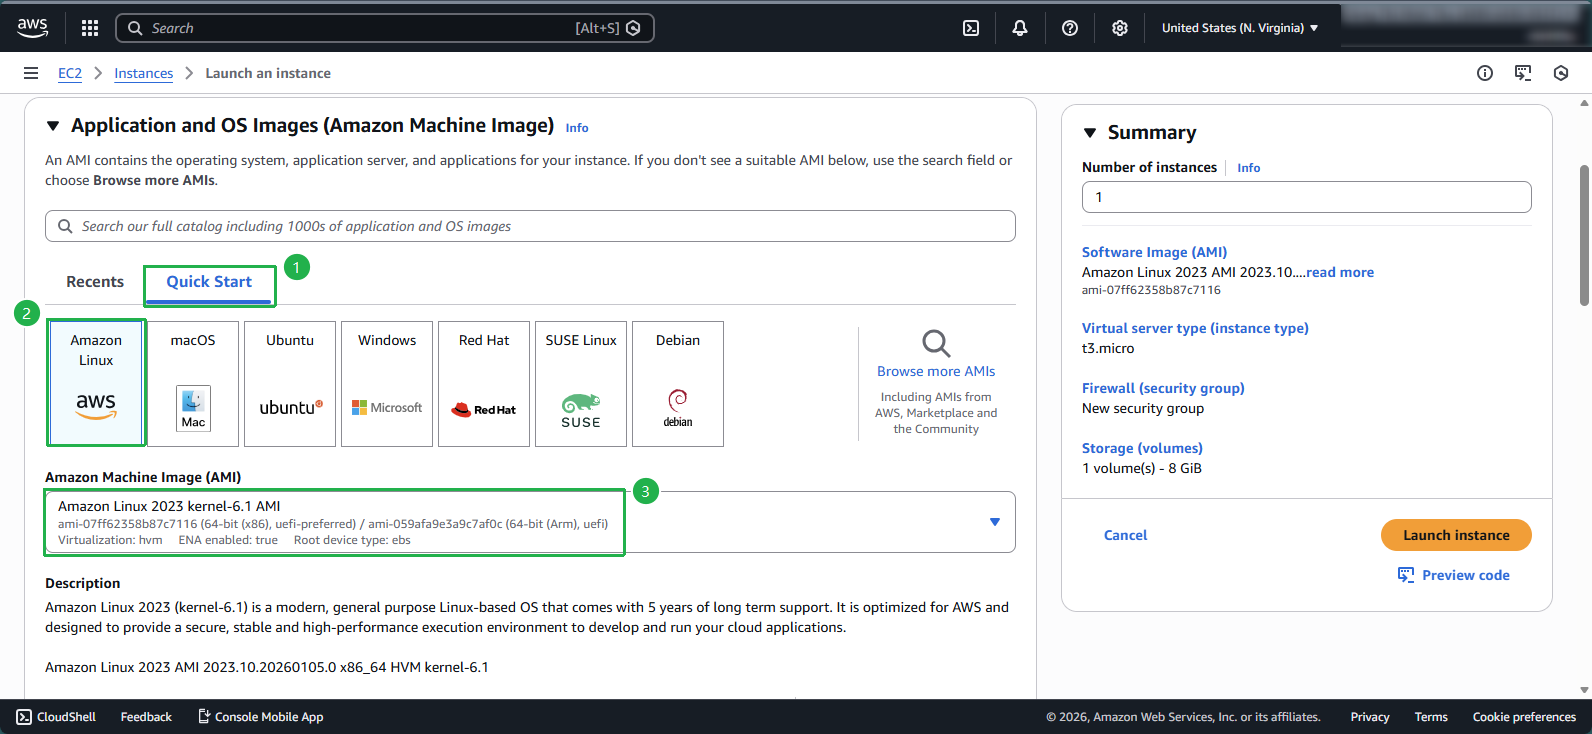Screen dimensions: 1592x734
Task: Open the tutorials panel icon in the breadcrumb bar
Action: pyautogui.click(x=1523, y=73)
